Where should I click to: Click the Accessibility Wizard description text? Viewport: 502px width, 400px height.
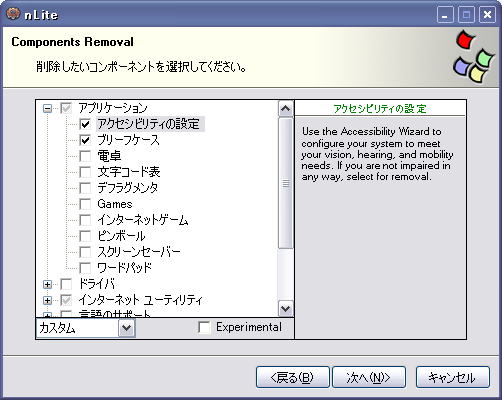coord(377,154)
